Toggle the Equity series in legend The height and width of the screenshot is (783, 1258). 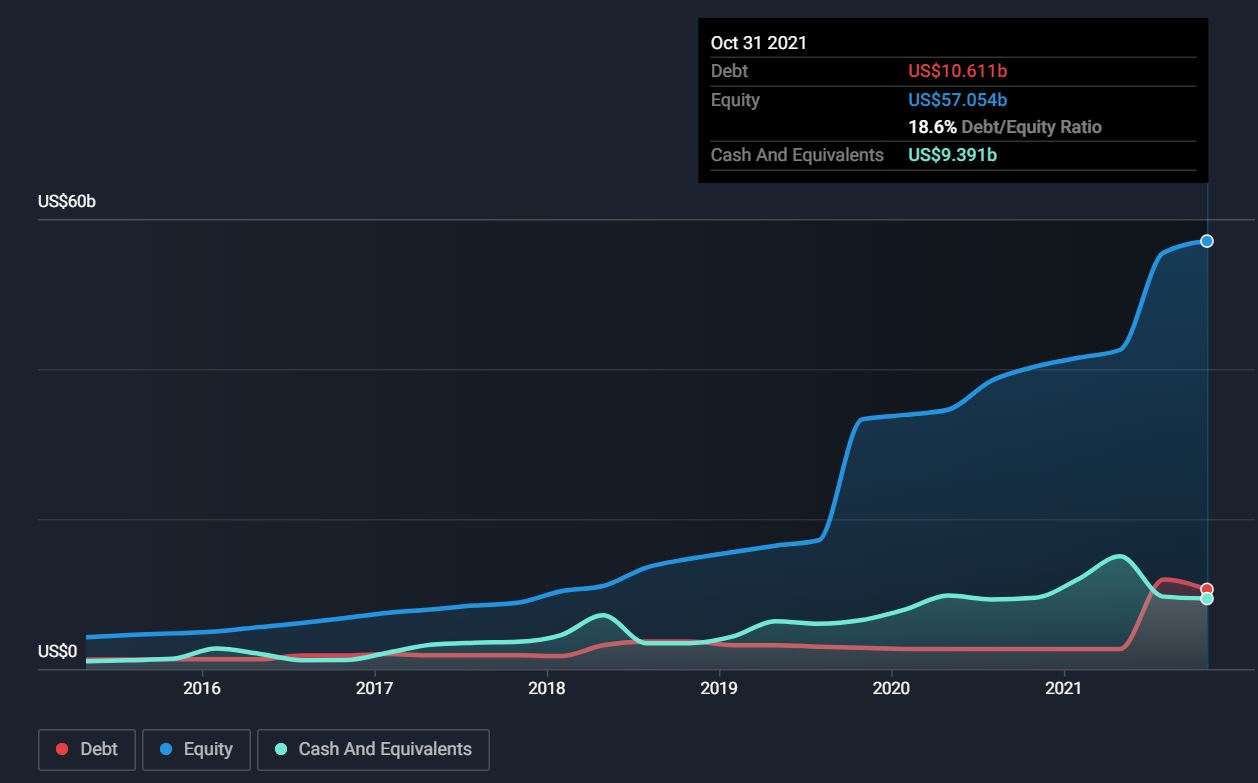(196, 749)
